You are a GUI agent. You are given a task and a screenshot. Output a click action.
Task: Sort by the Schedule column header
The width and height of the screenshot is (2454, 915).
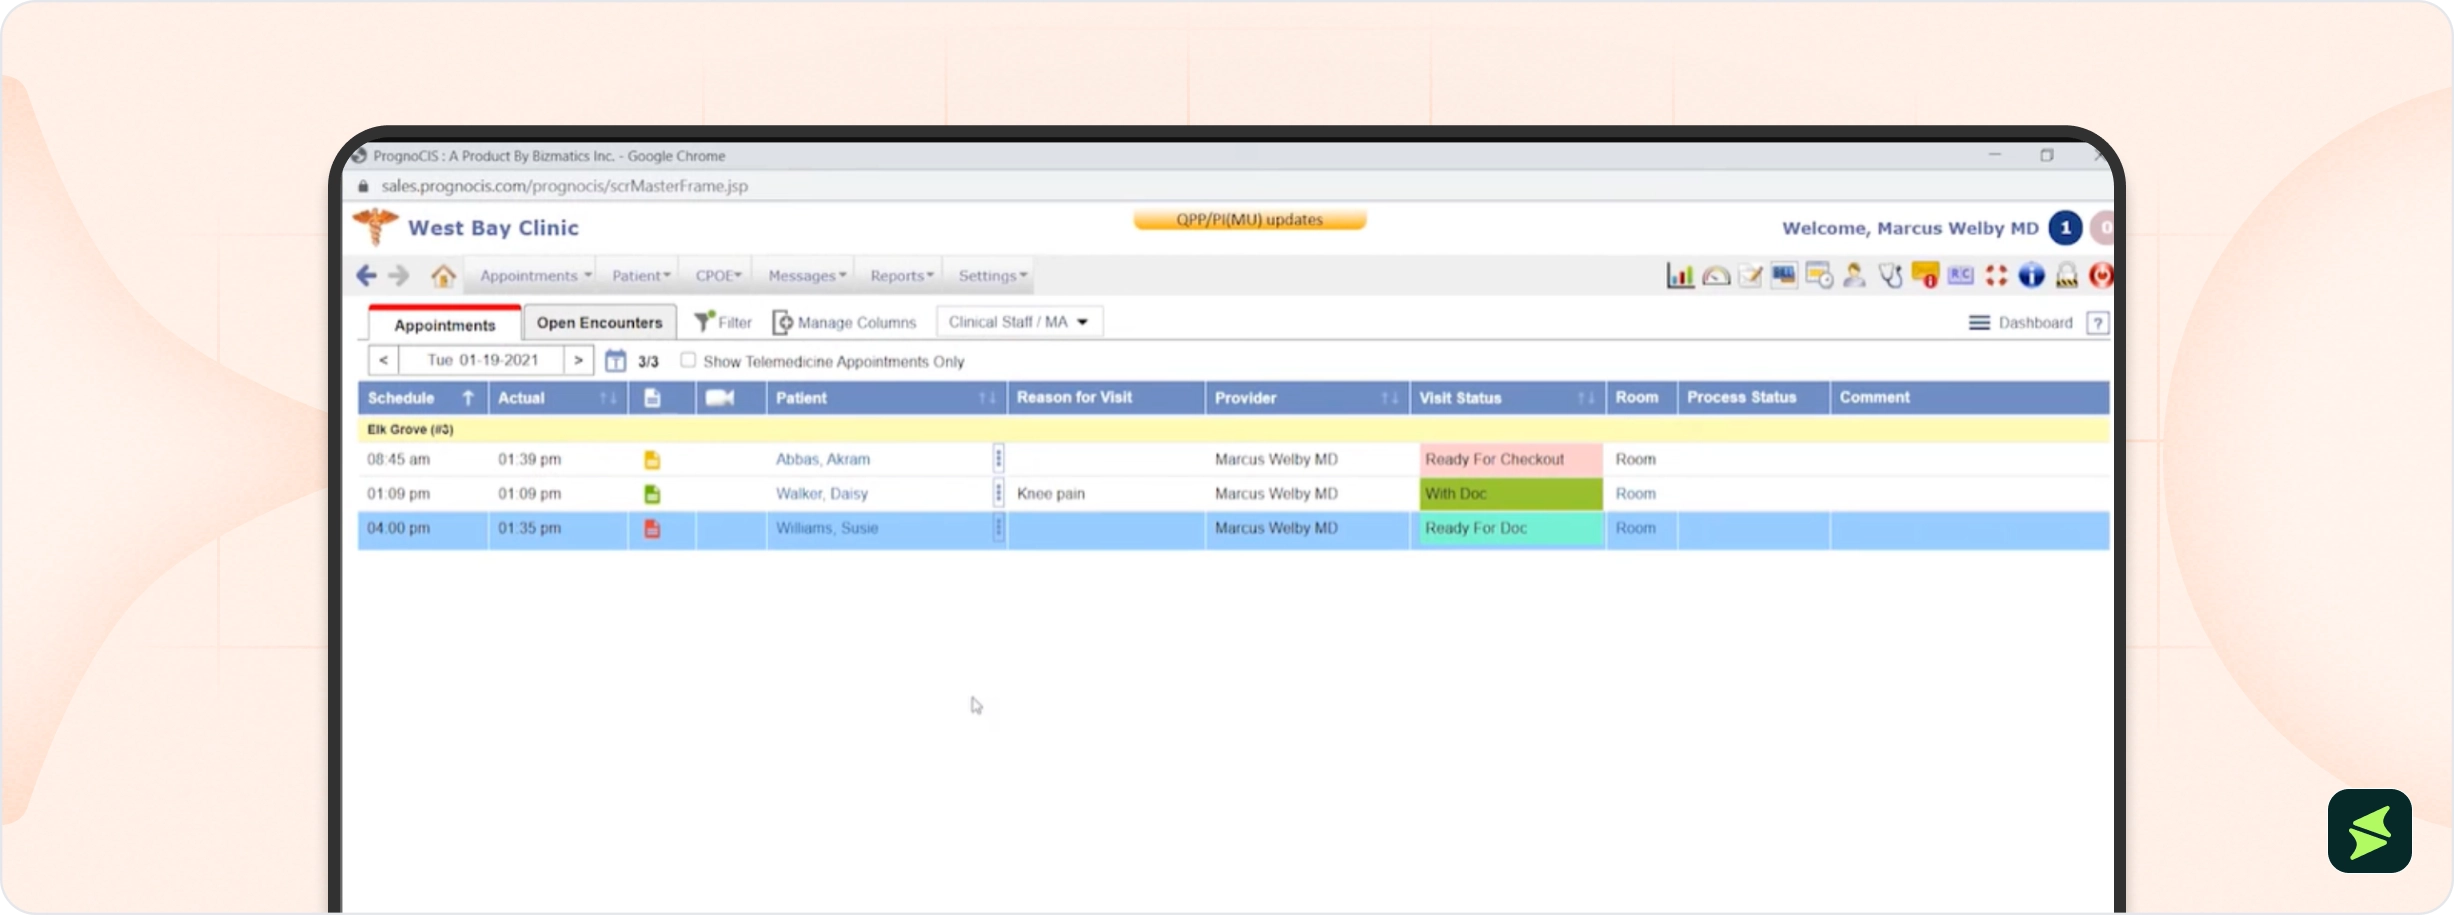pyautogui.click(x=422, y=398)
